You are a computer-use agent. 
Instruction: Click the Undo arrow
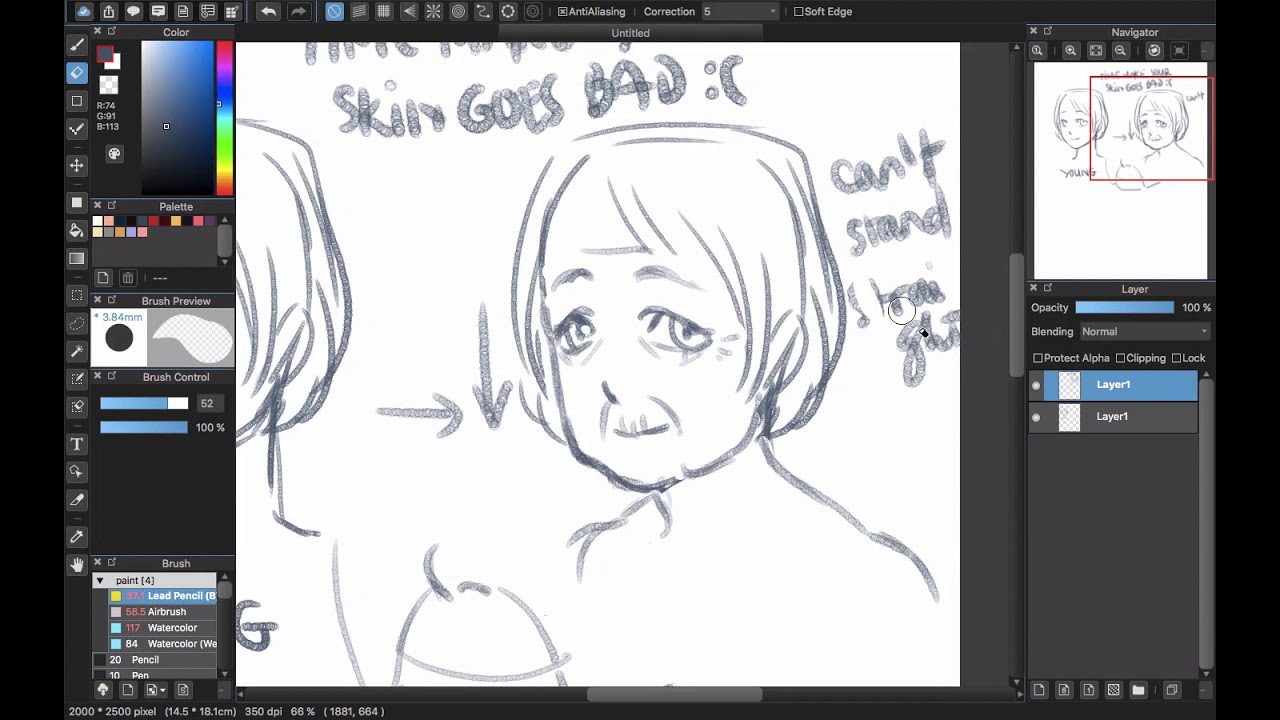(x=268, y=11)
